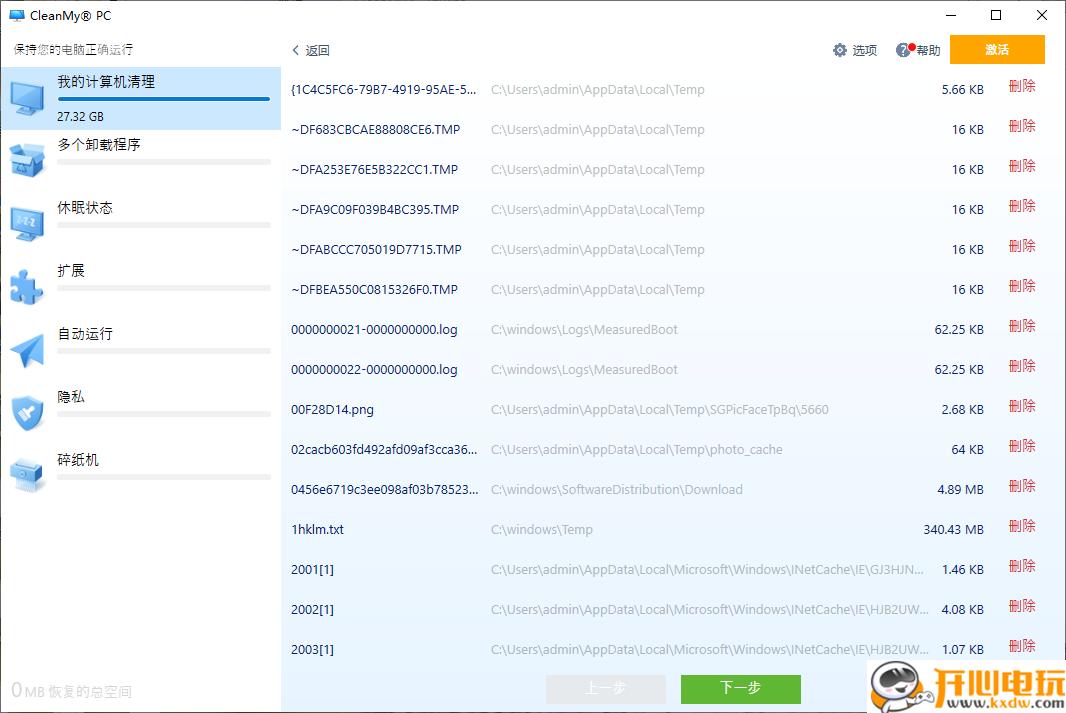Click the sleeping monitor icon for 休眠状态
The image size is (1066, 713).
point(27,223)
